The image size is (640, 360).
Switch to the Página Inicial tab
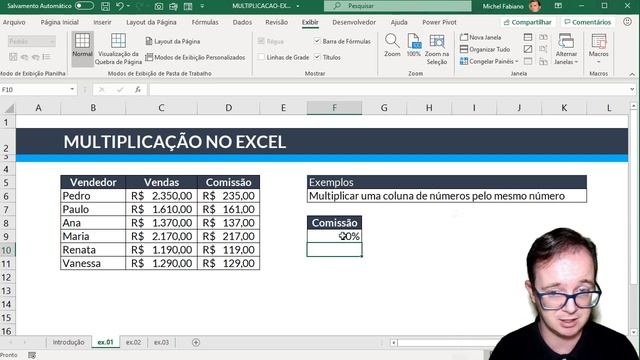click(x=60, y=22)
